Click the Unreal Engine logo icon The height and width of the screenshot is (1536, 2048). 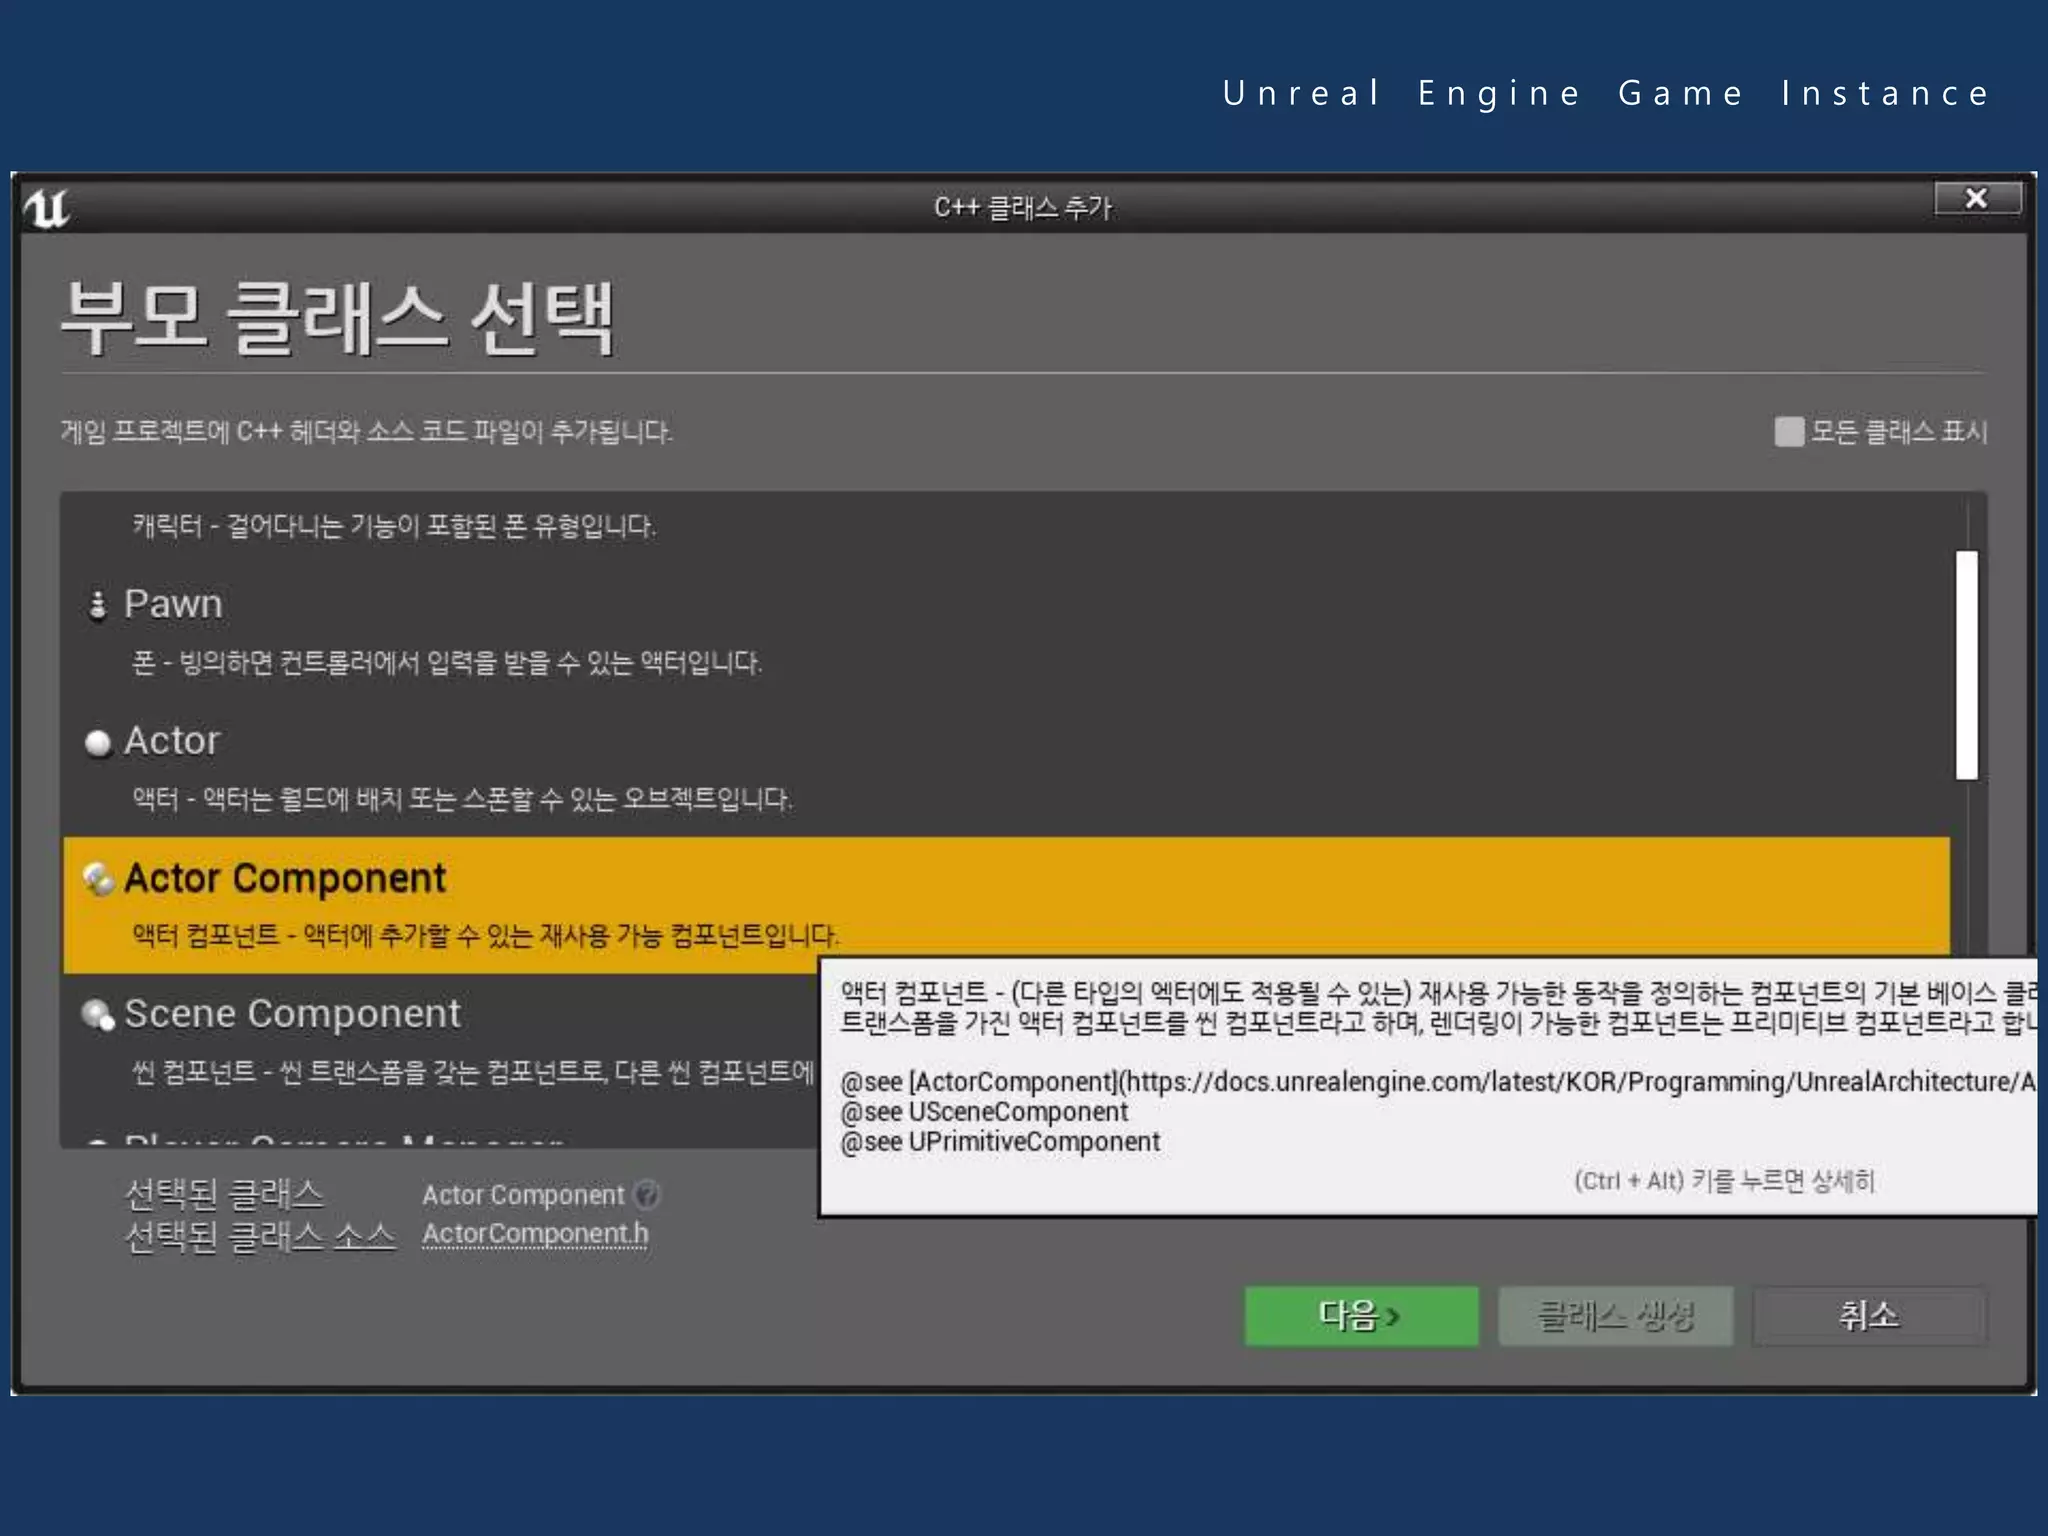point(47,208)
